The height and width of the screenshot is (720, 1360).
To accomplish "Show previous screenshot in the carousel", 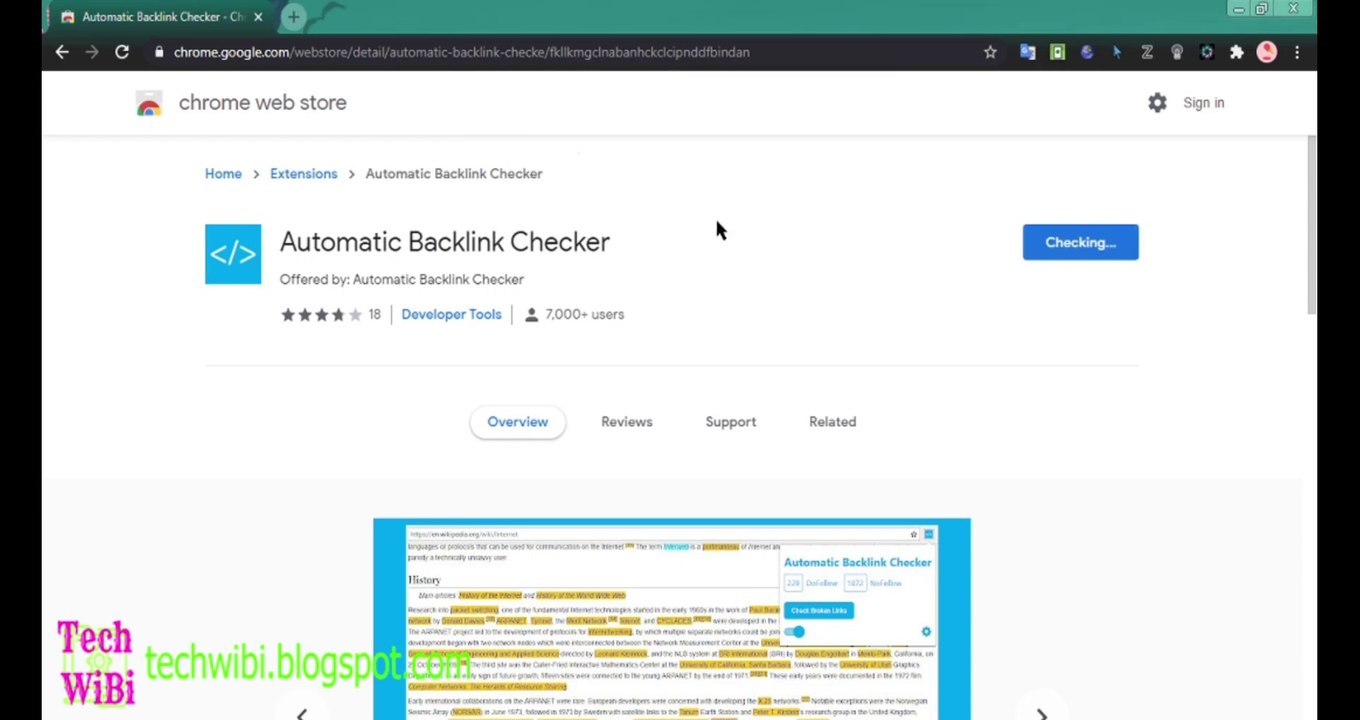I will tap(302, 713).
